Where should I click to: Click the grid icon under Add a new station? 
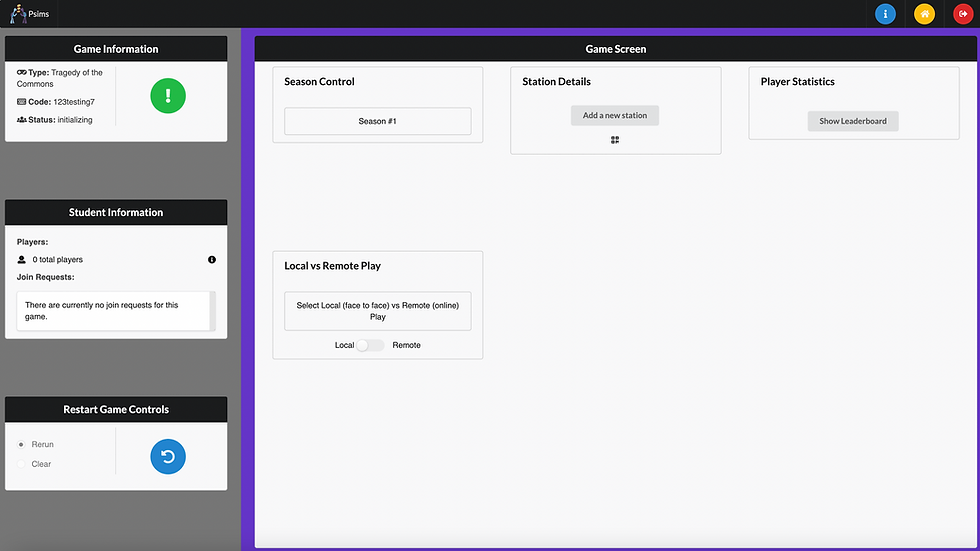pos(615,140)
